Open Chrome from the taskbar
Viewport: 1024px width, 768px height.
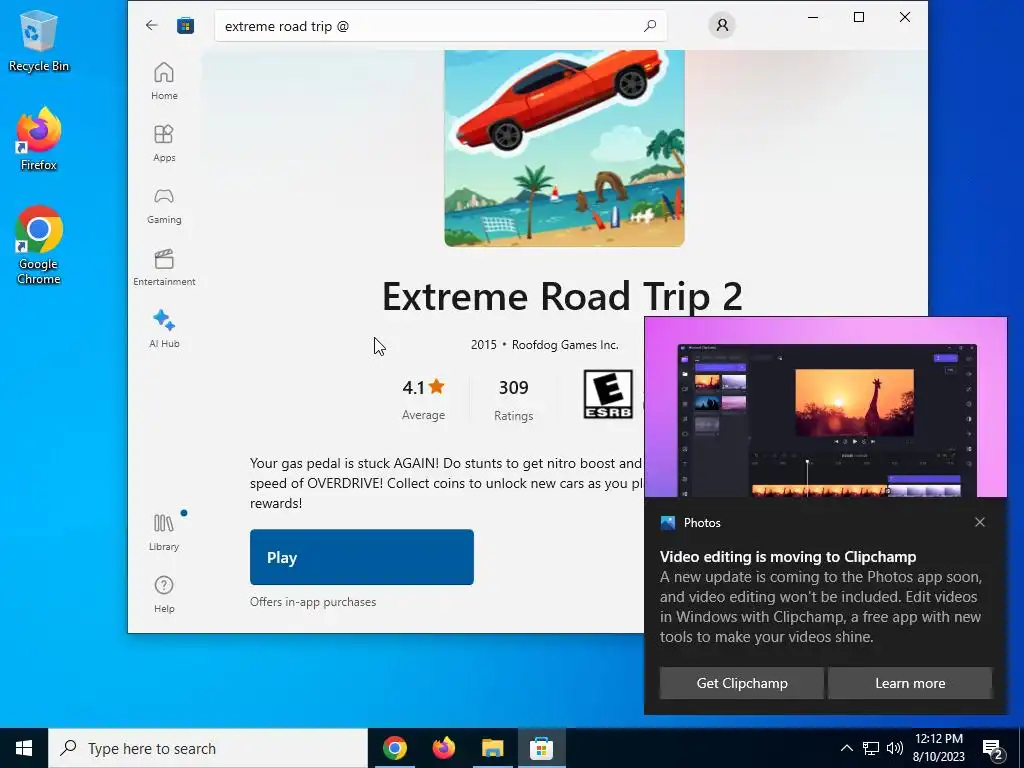click(394, 748)
